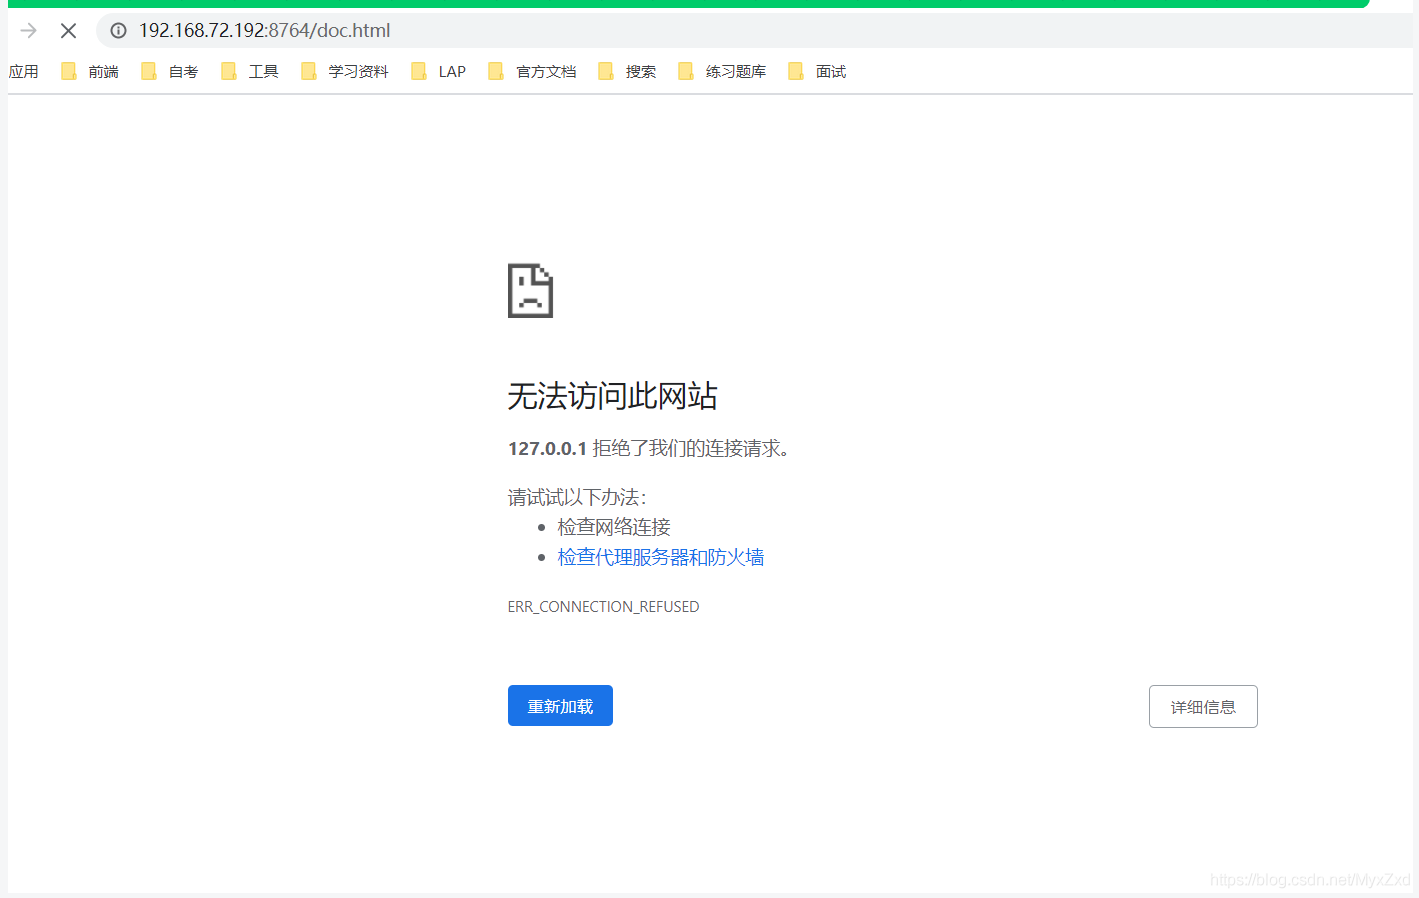Expand the 搜索 bookmark folder
This screenshot has width=1419, height=898.
click(x=628, y=72)
